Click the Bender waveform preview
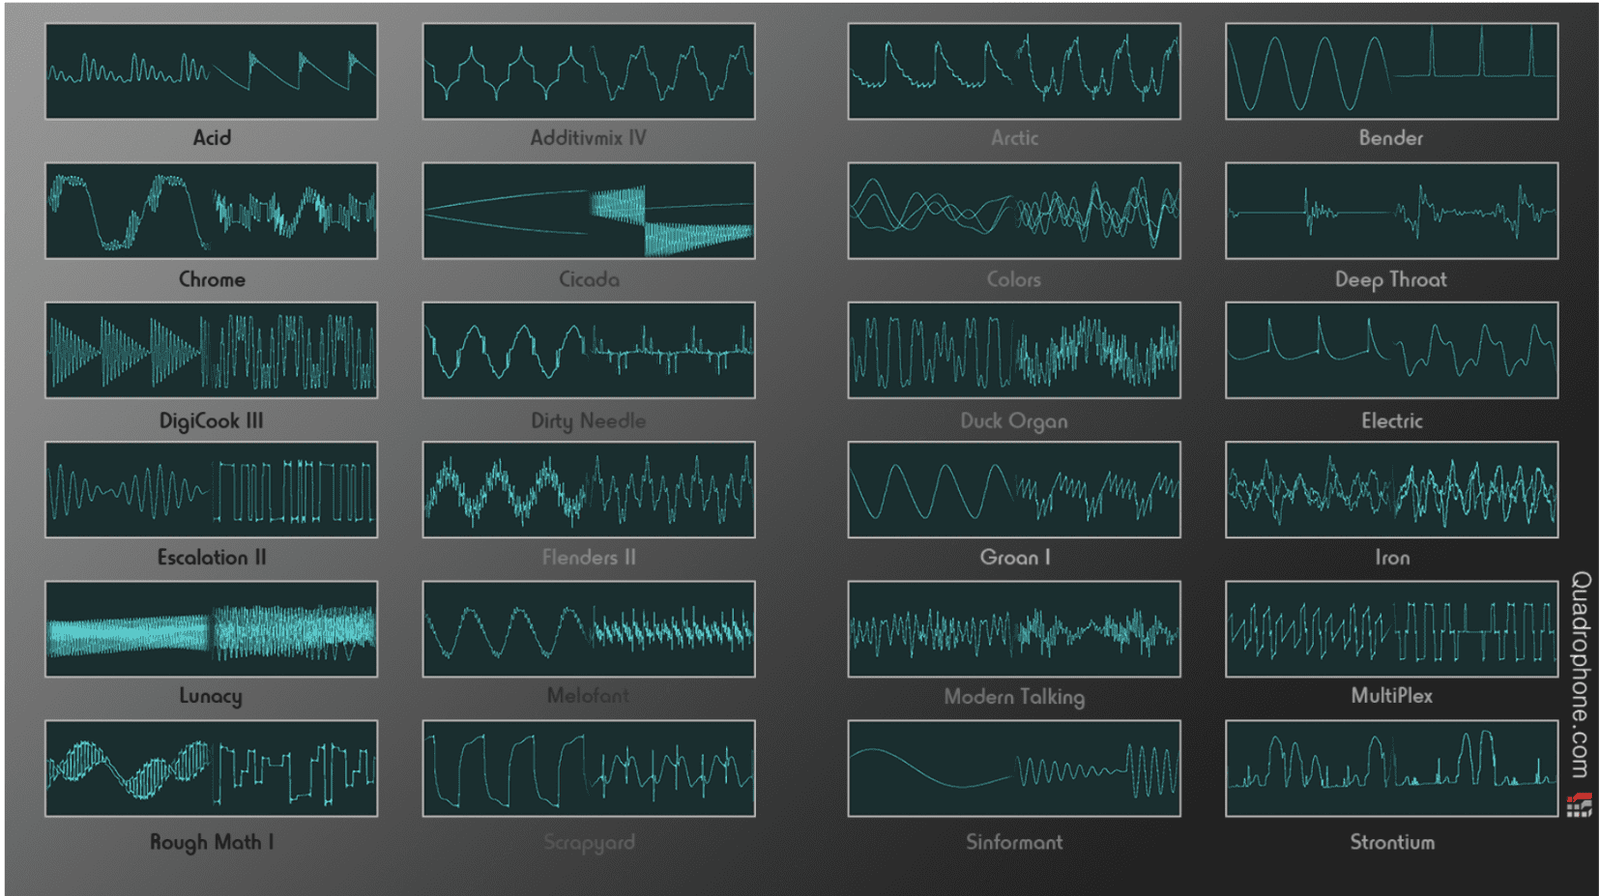This screenshot has height=896, width=1600. click(1391, 71)
